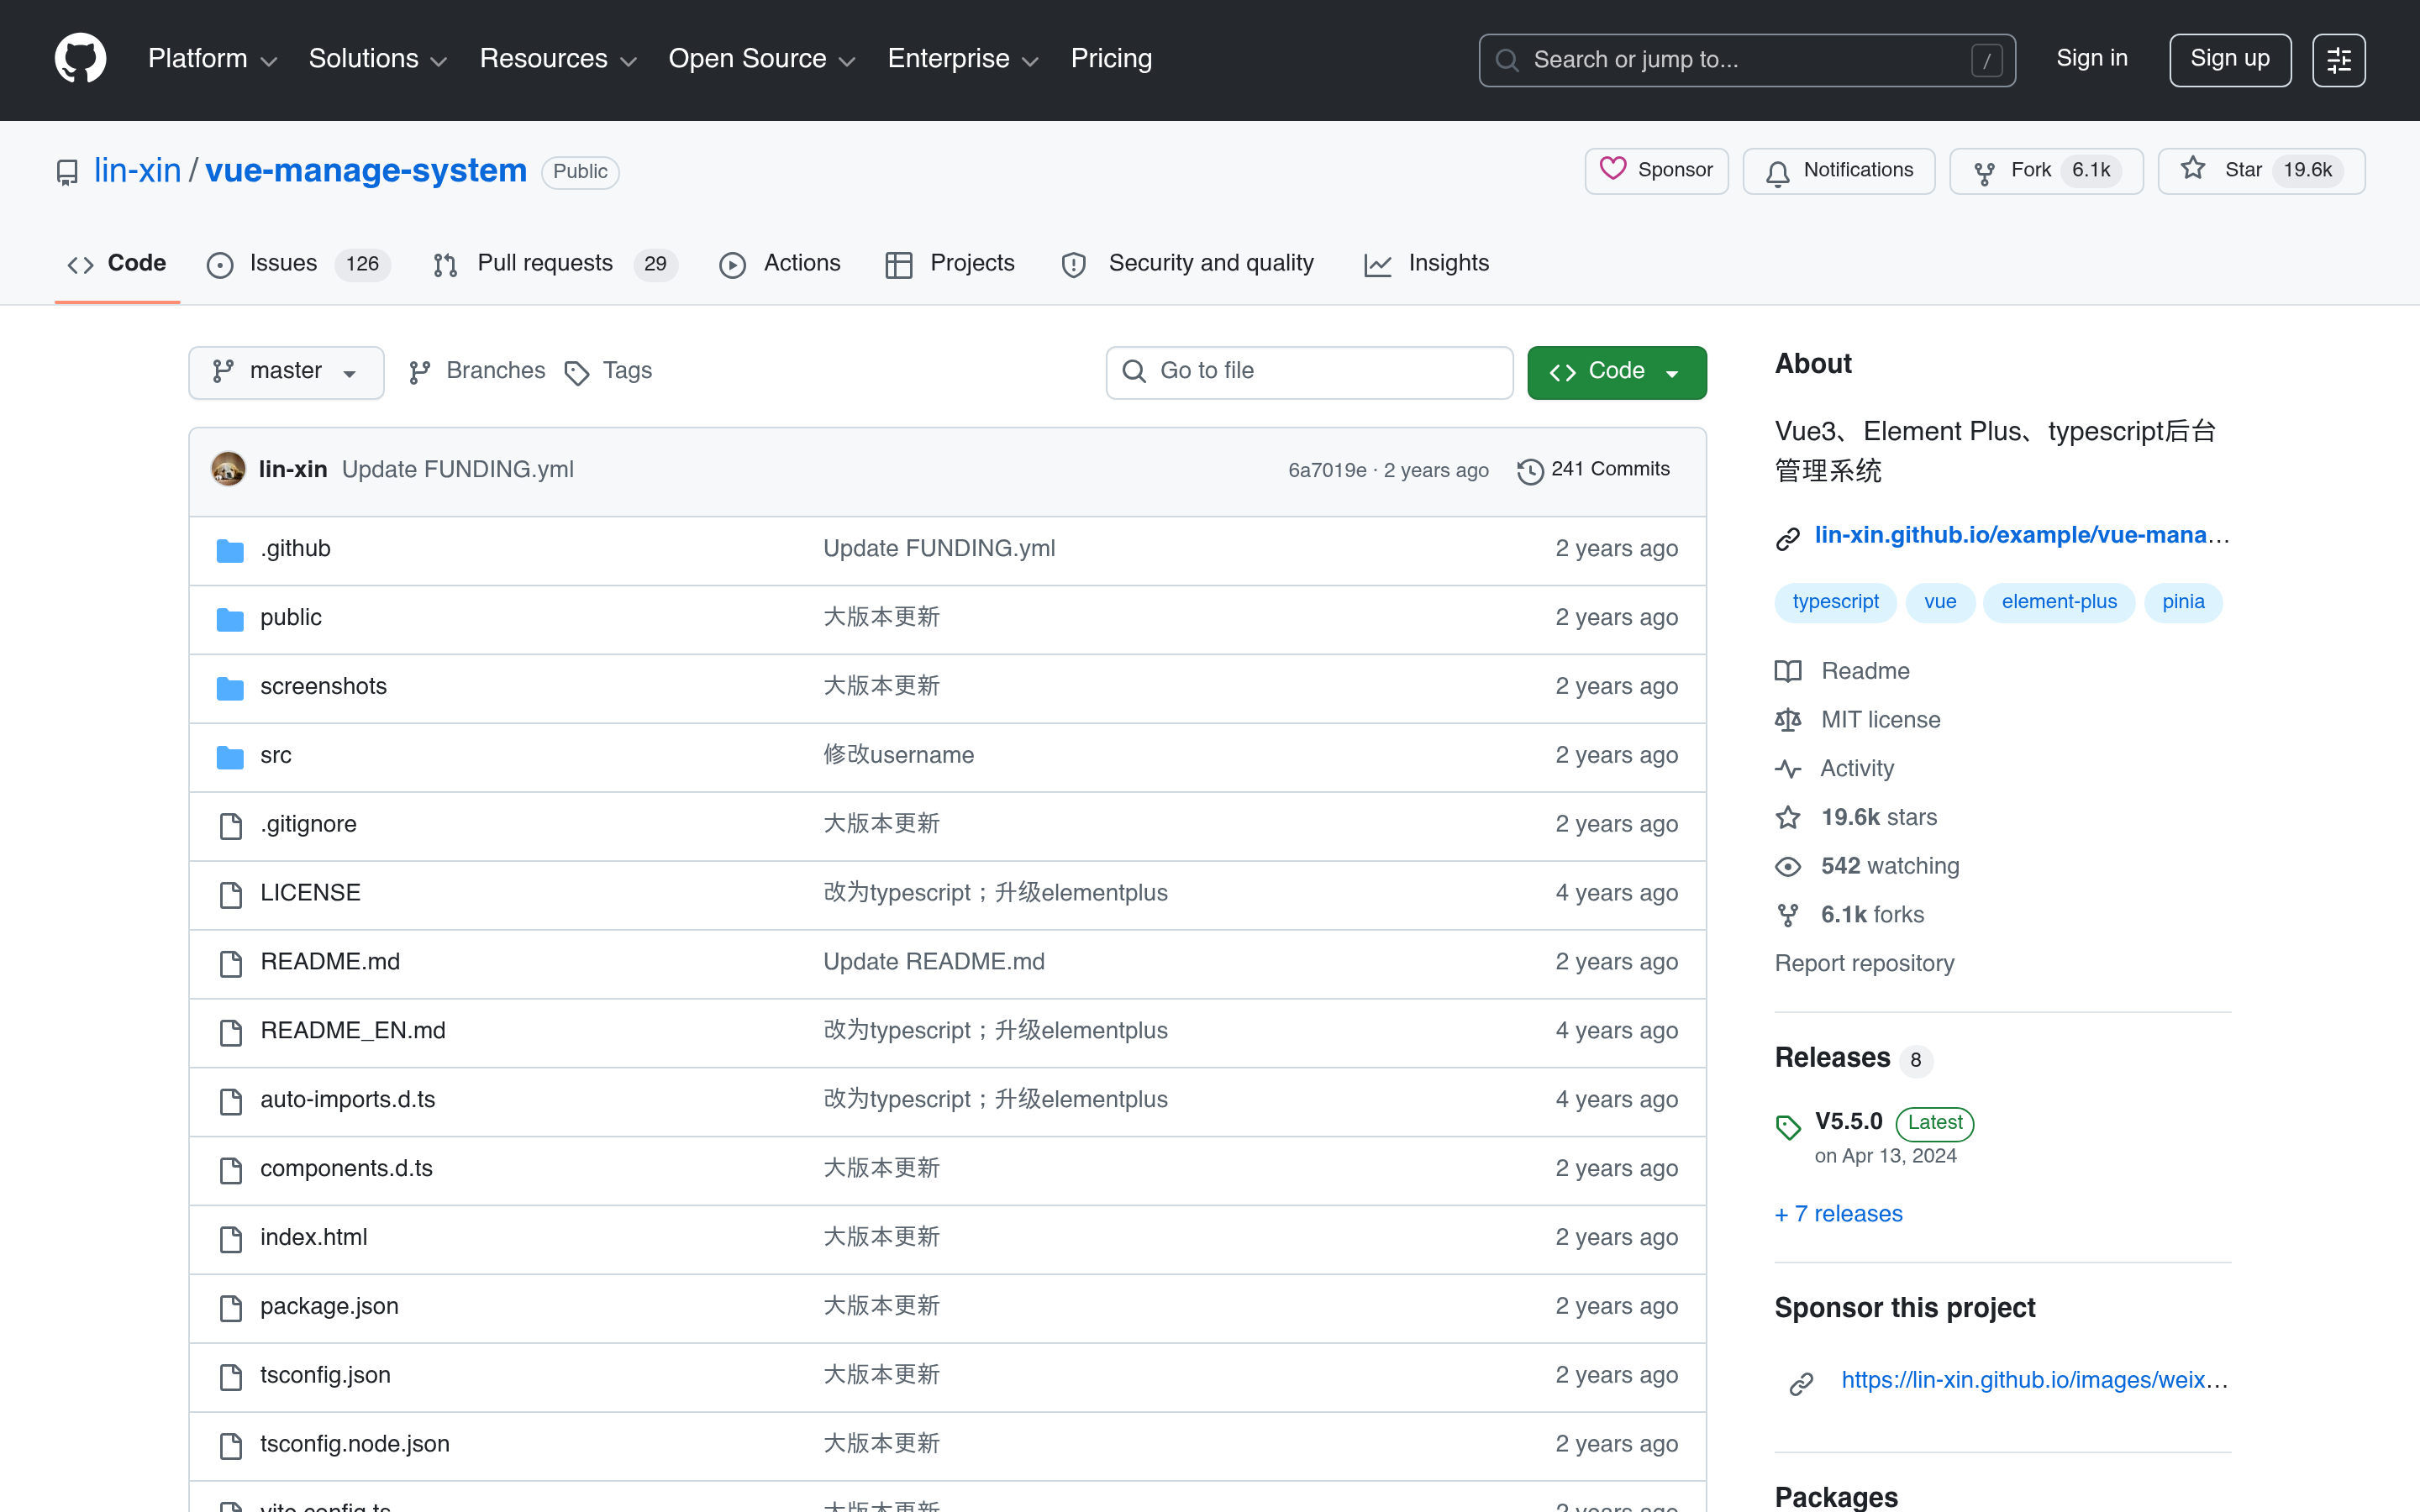
Task: Open the .github folder icon
Action: coord(230,549)
